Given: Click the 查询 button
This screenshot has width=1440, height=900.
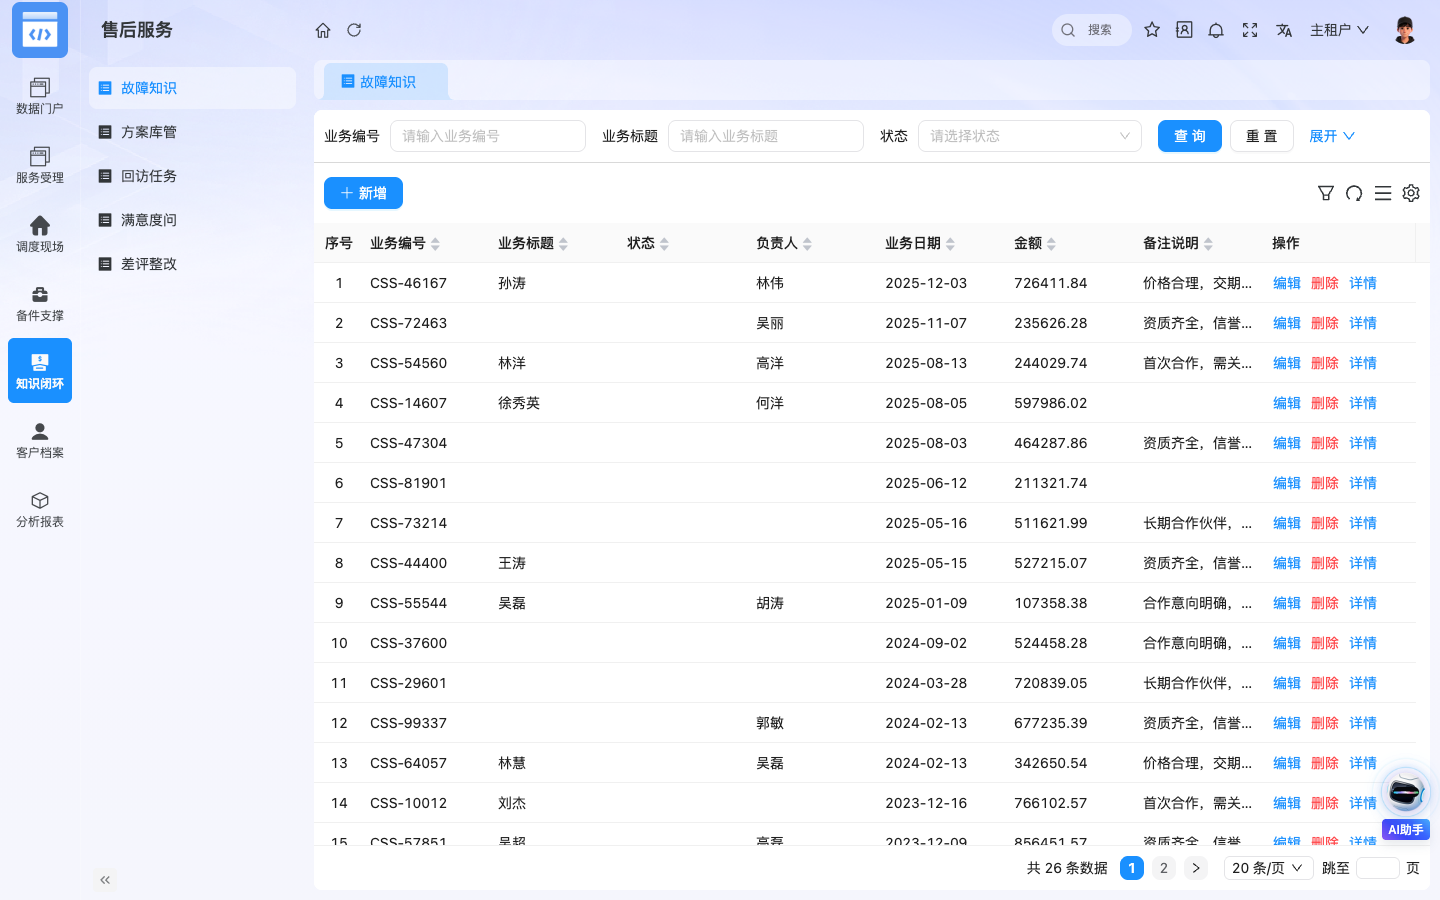Looking at the screenshot, I should click(x=1190, y=136).
